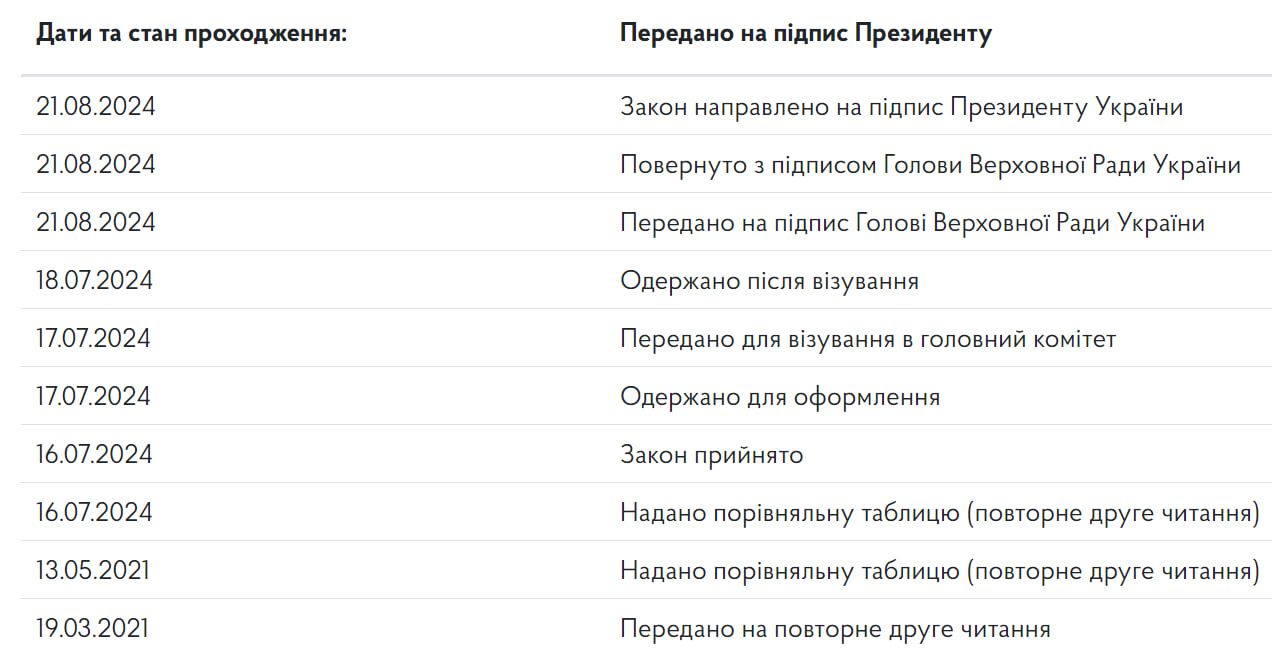Viewport: 1272px width, 650px height.
Task: Select 'Повернуто з підписом Голови Верховної Ради'
Action: coord(930,164)
